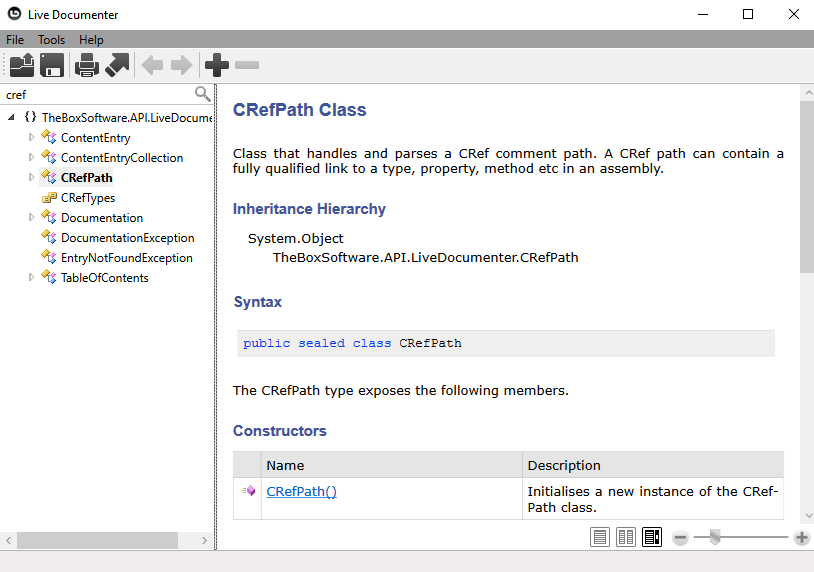Click the CRefPath class icon in tree
The width and height of the screenshot is (814, 572).
tap(49, 177)
